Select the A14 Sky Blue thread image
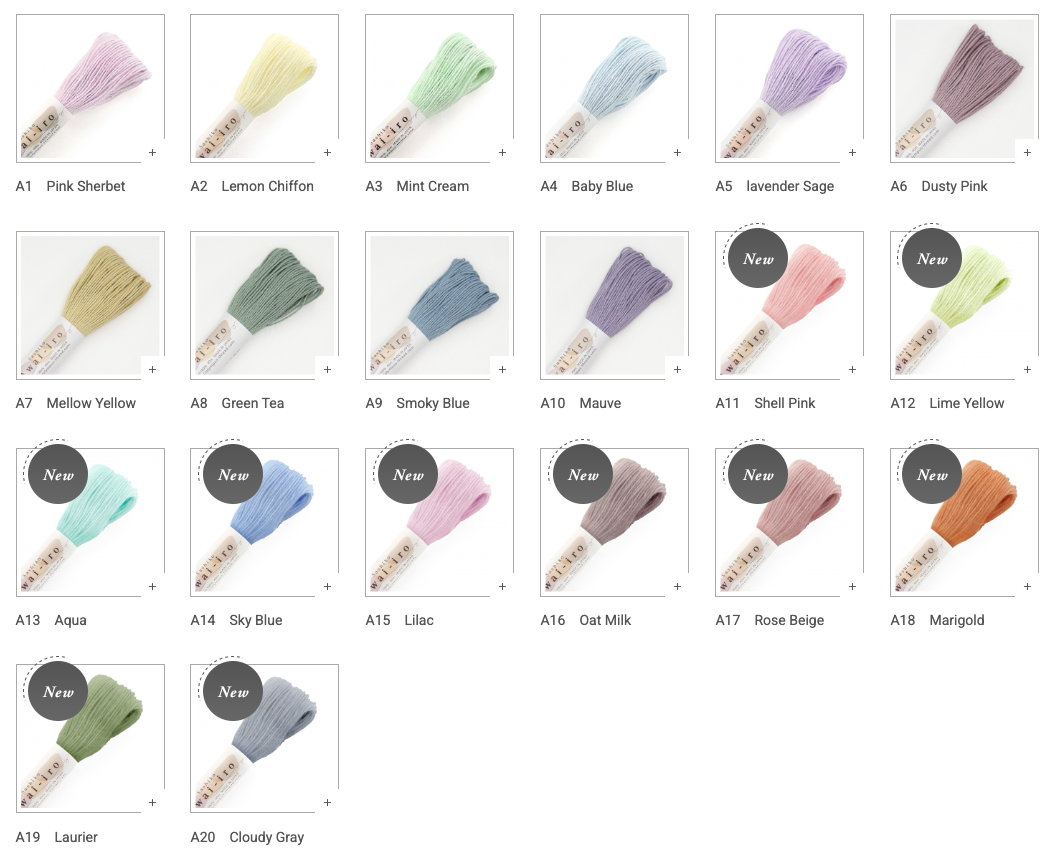Viewport: 1049px width, 849px height. pos(264,522)
